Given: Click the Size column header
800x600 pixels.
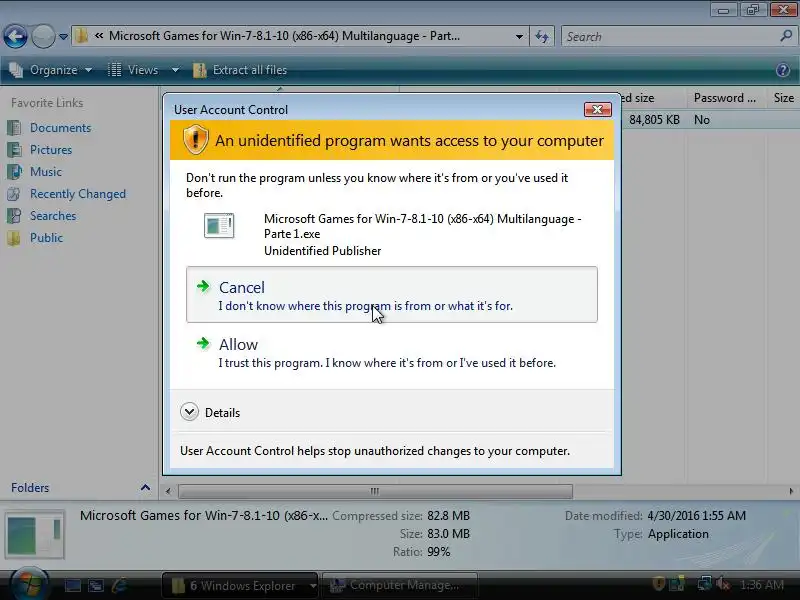Looking at the screenshot, I should pos(783,97).
